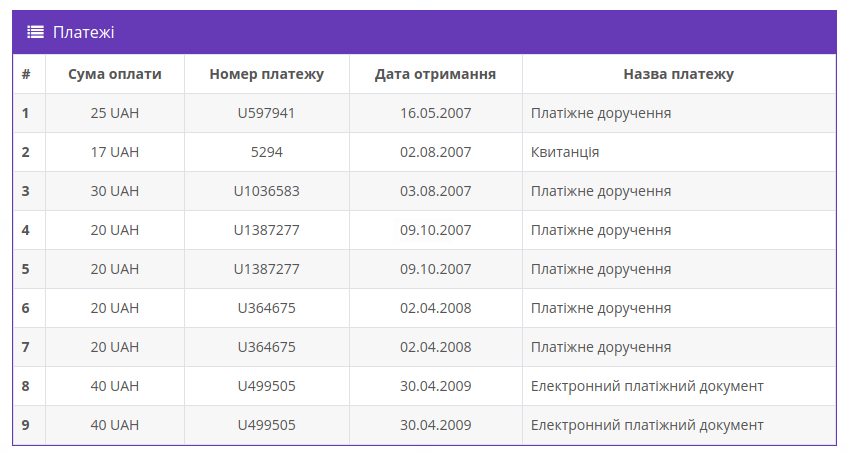Click the 30 UAH amount cell
Screen dimensions: 847x452
[x=114, y=191]
